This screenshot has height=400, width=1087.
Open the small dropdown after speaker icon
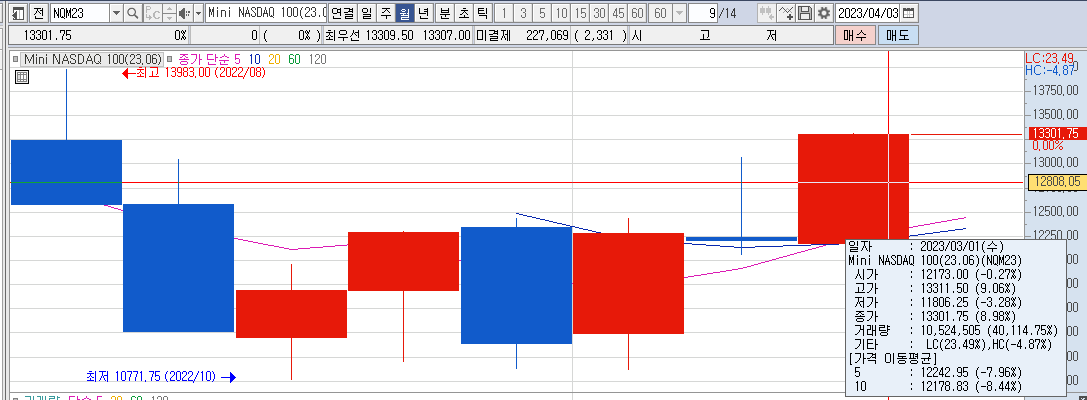[199, 13]
